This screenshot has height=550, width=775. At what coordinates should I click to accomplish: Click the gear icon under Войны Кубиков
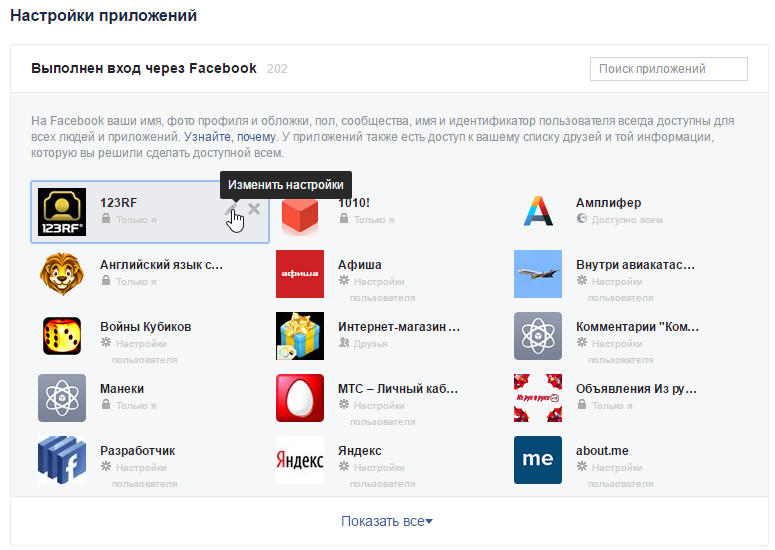(106, 342)
